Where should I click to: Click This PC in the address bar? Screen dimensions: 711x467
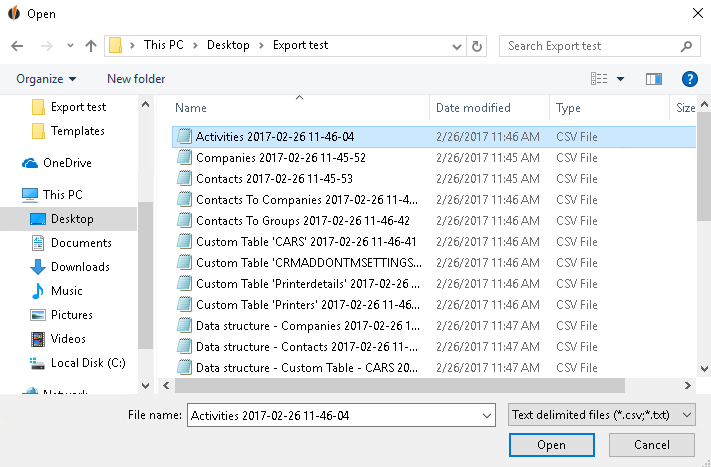164,45
